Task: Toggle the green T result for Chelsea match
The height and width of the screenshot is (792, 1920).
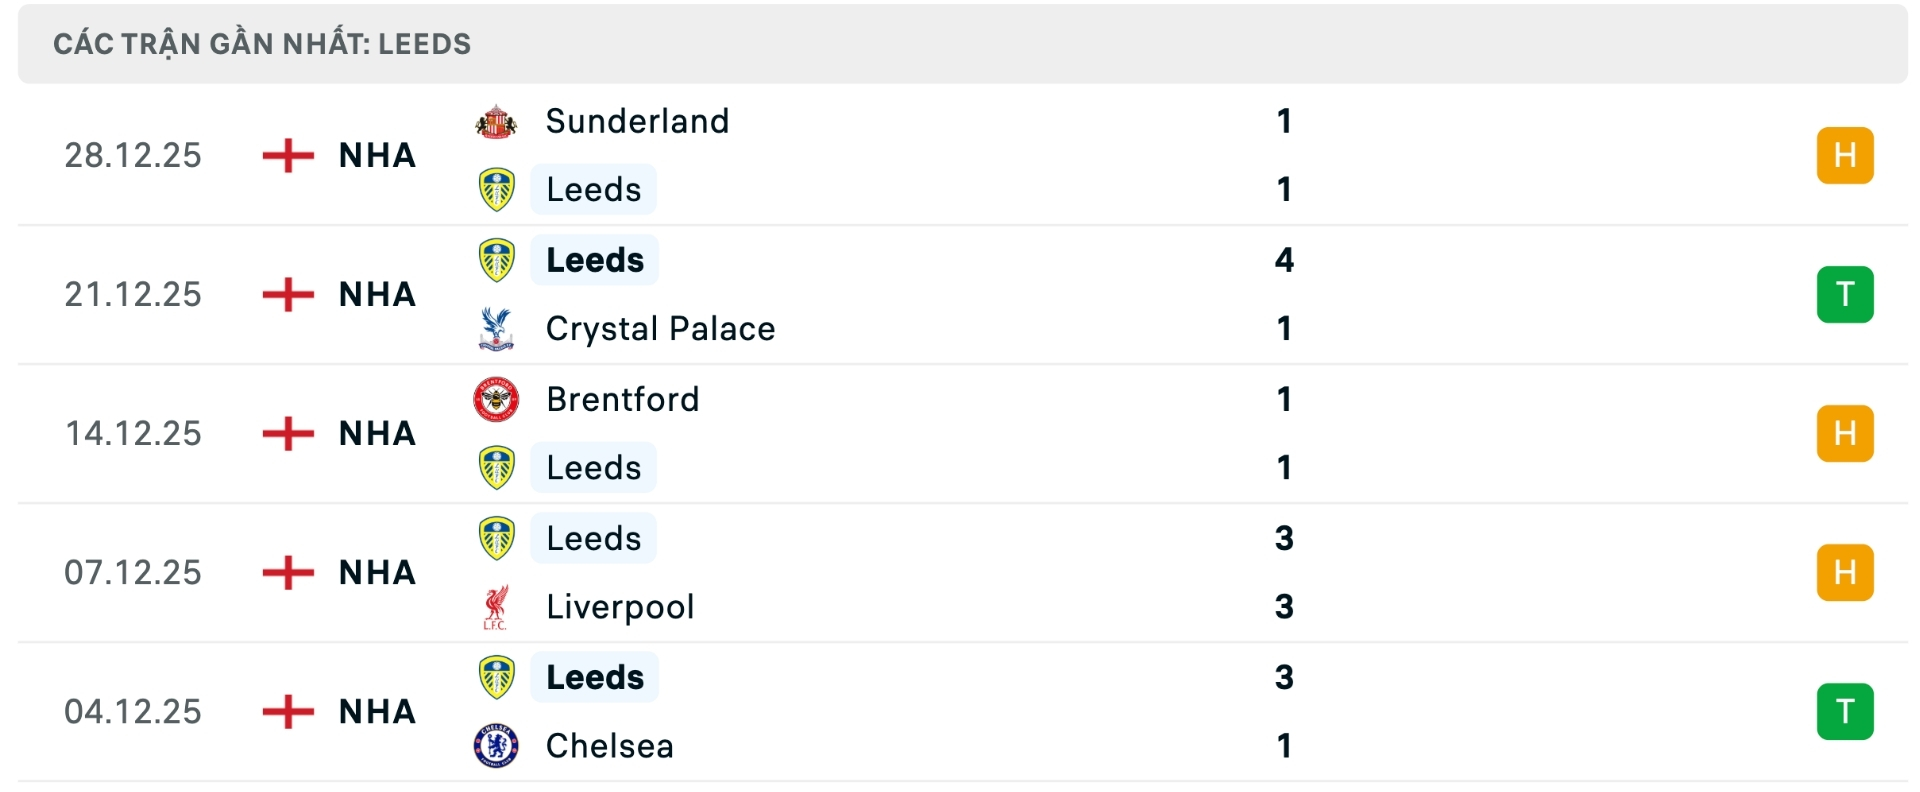Action: [x=1846, y=711]
